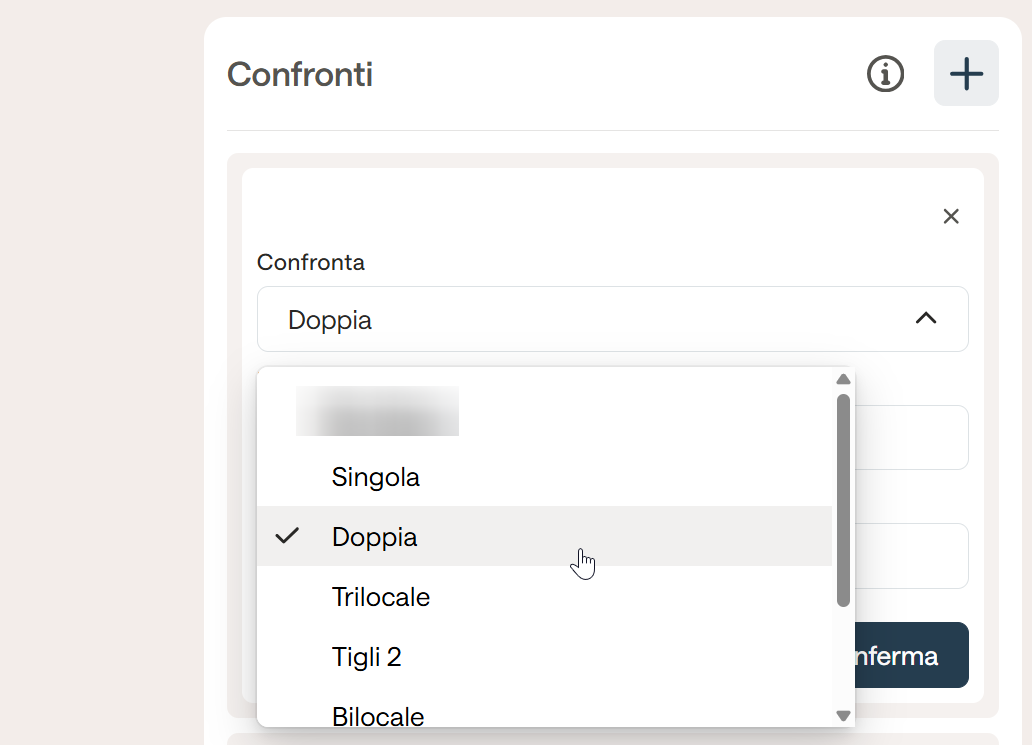1032x745 pixels.
Task: Click the Conferma button
Action: 912,655
